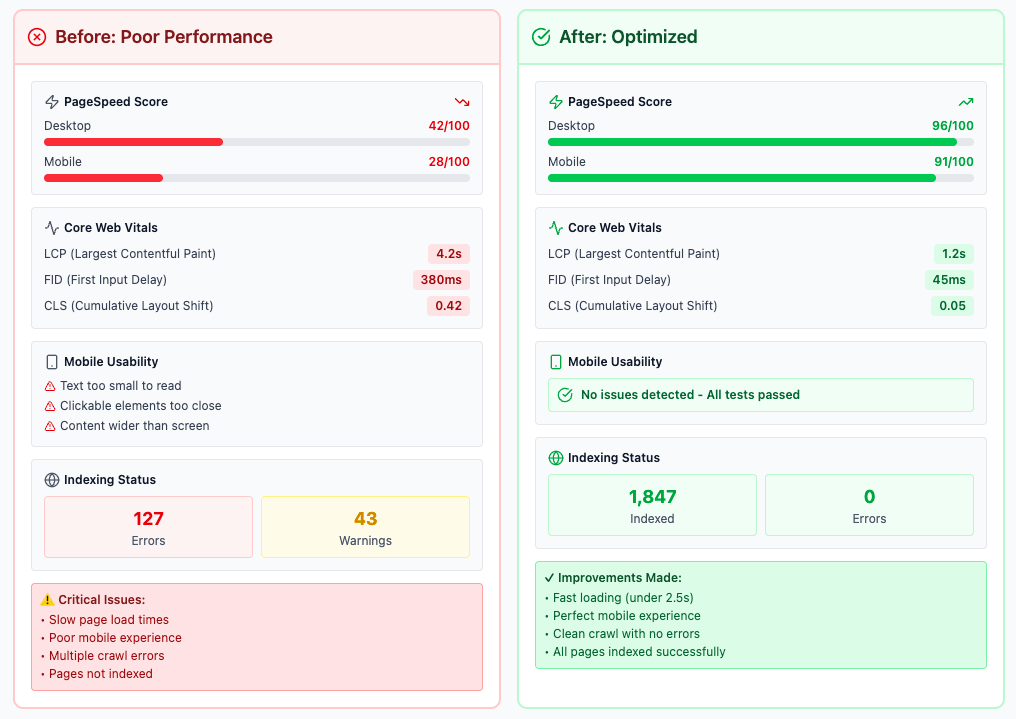Click the All pages indexed successfully bullet
This screenshot has height=719, width=1016.
pyautogui.click(x=639, y=652)
